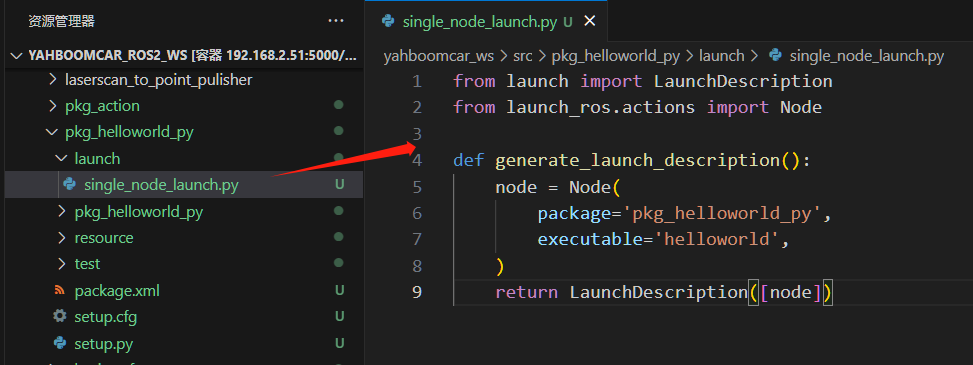Click the gear icon next to setup.cfg
973x365 pixels.
pos(60,317)
